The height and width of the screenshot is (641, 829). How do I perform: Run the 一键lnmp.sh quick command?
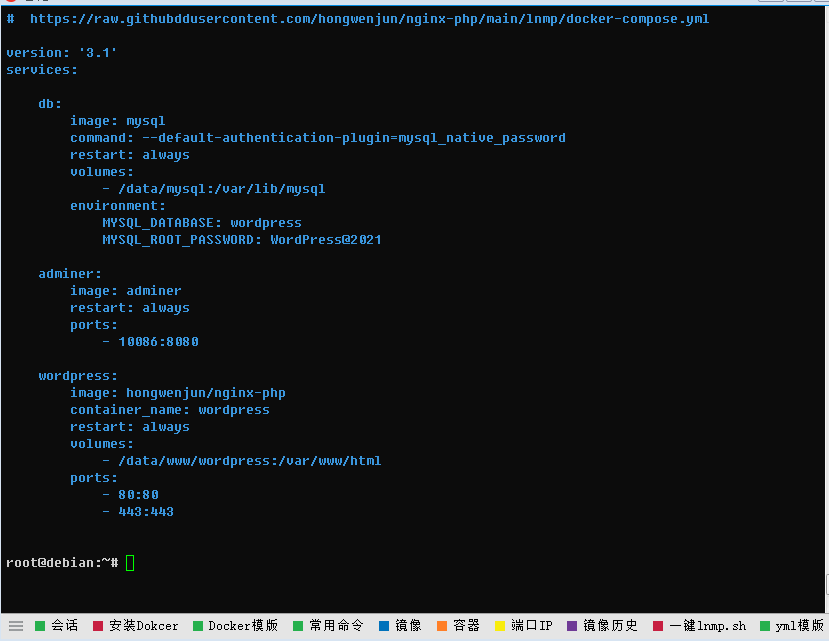click(700, 626)
